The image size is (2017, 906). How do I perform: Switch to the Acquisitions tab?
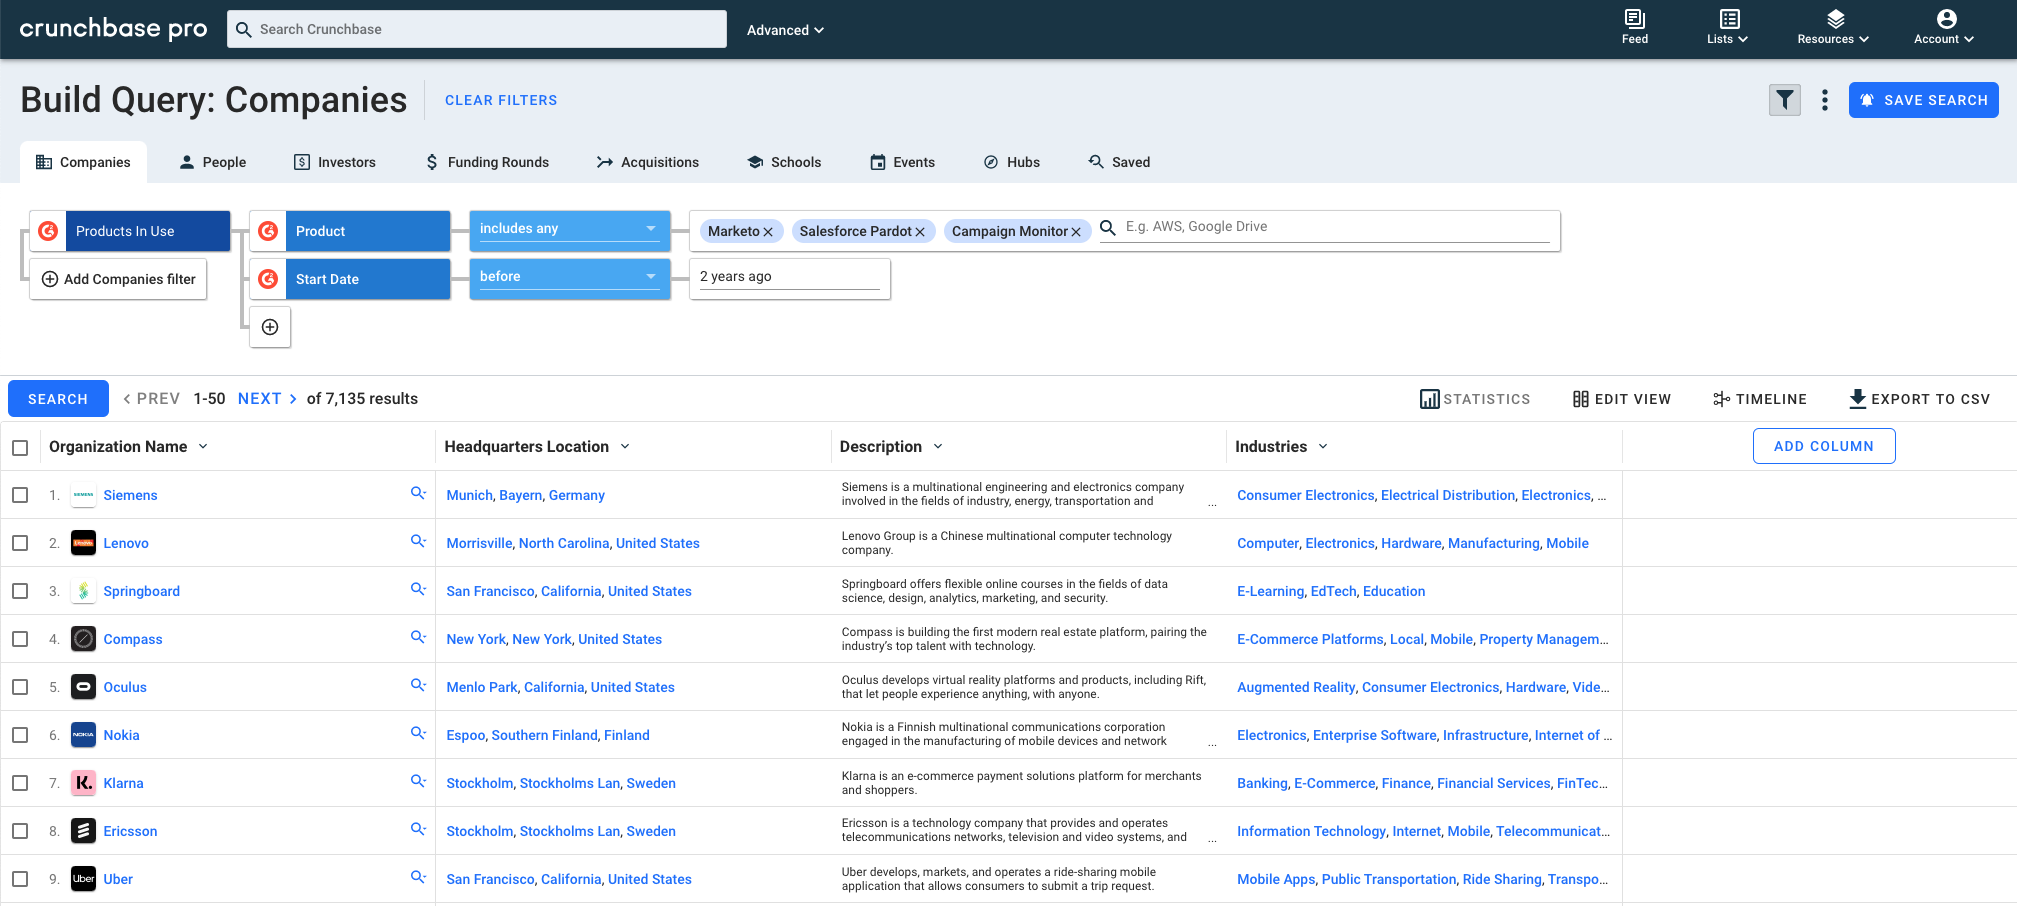click(x=648, y=162)
